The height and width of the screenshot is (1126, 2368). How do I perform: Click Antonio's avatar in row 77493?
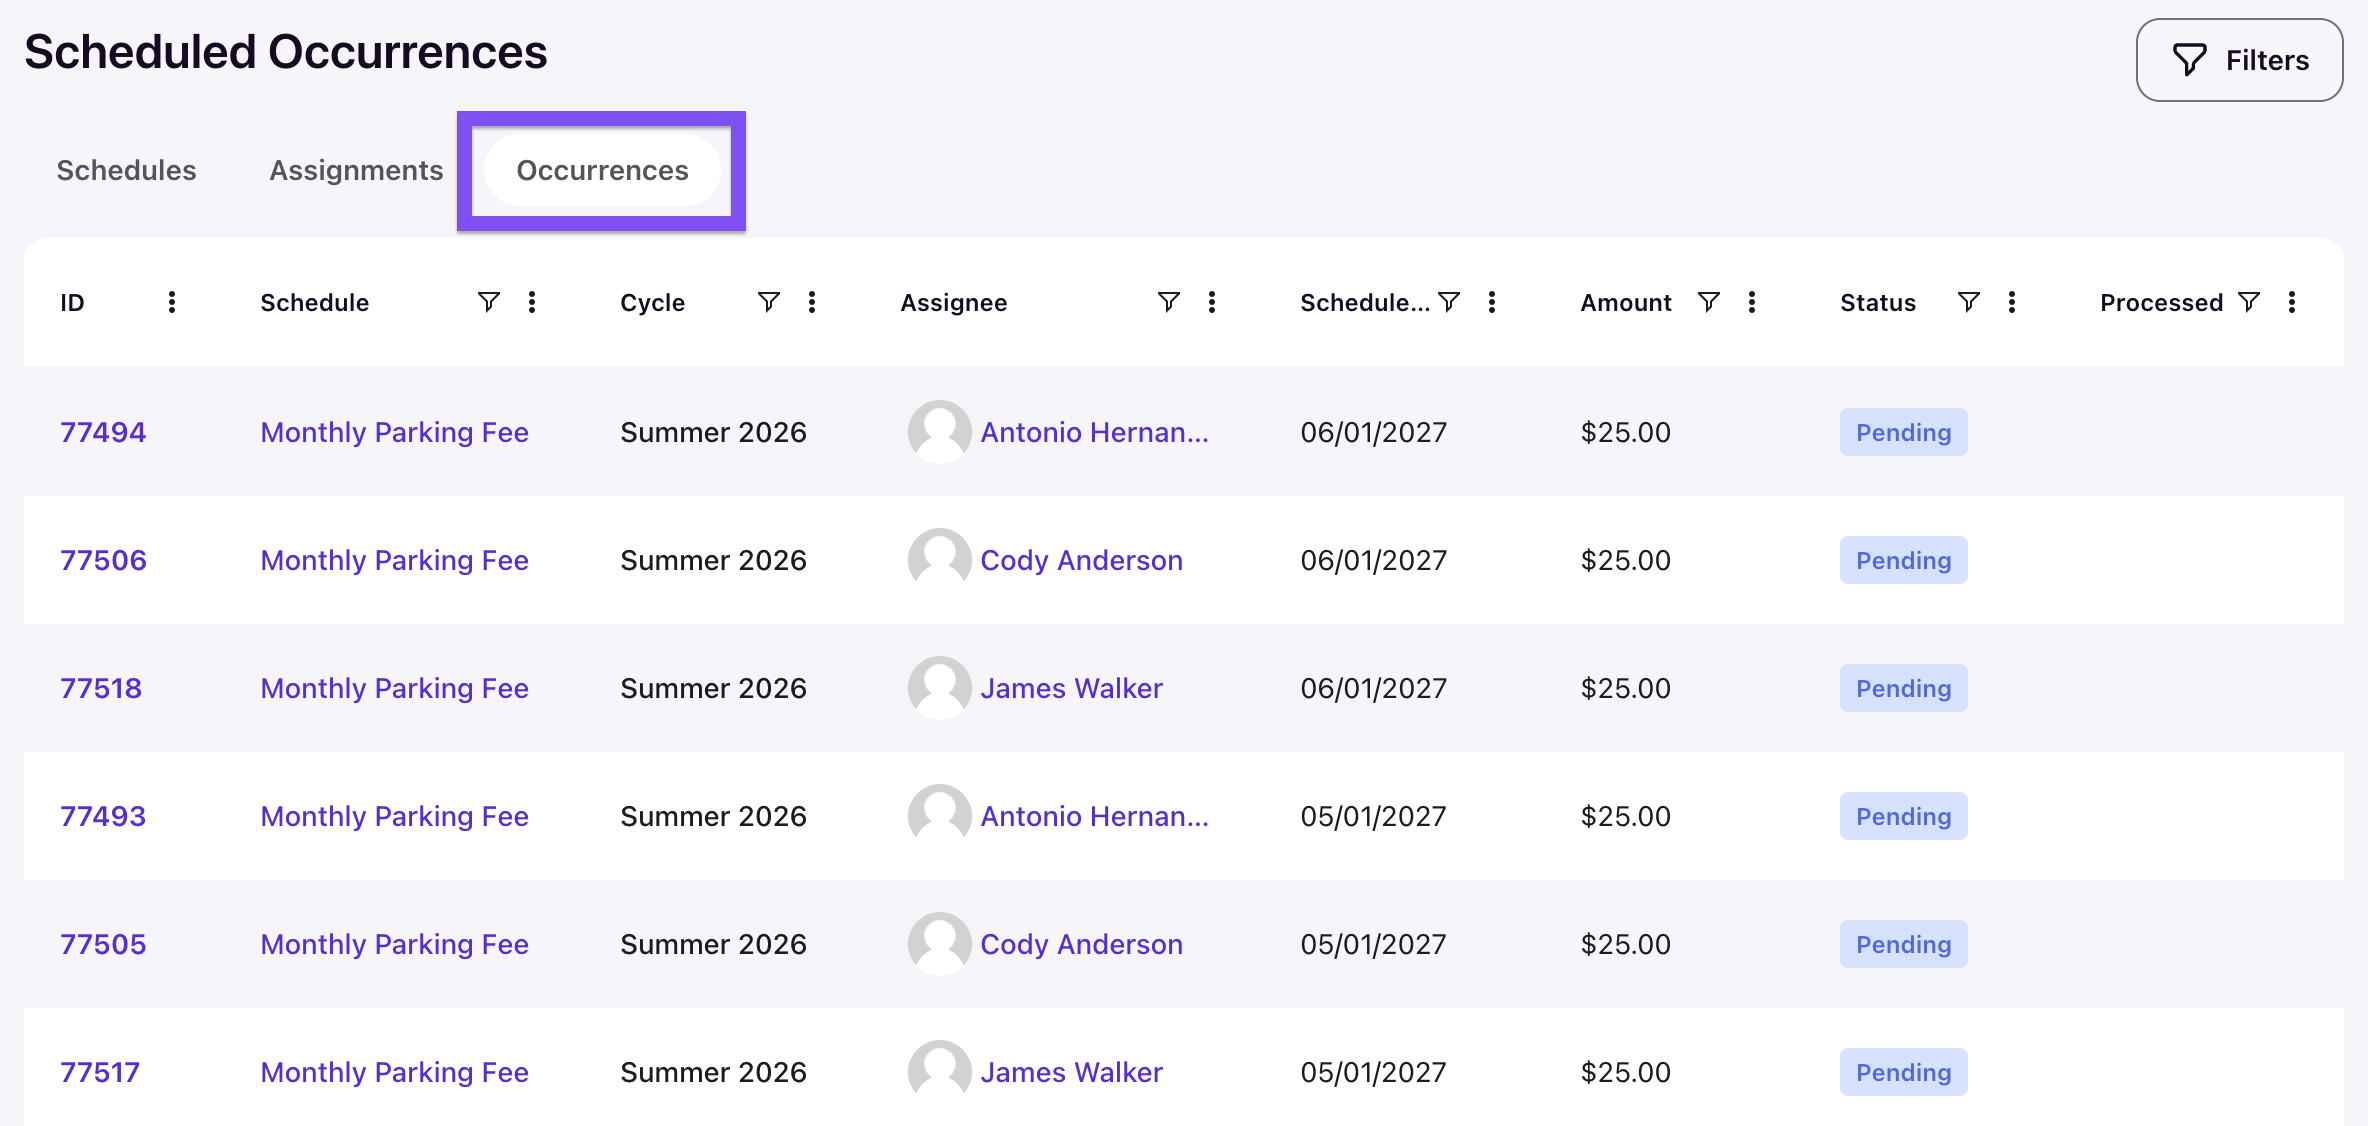click(x=939, y=816)
